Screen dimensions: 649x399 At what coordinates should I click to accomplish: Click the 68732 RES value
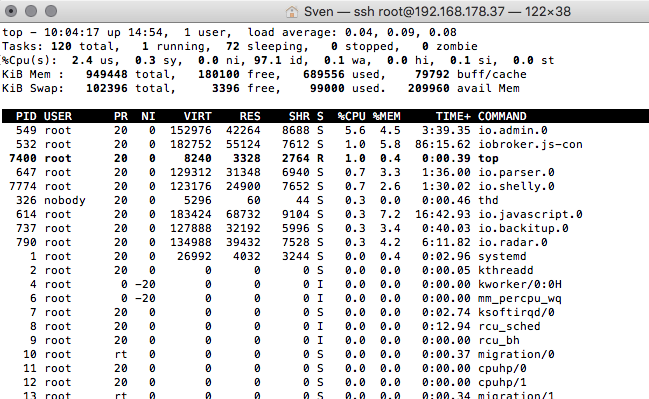[x=243, y=214]
